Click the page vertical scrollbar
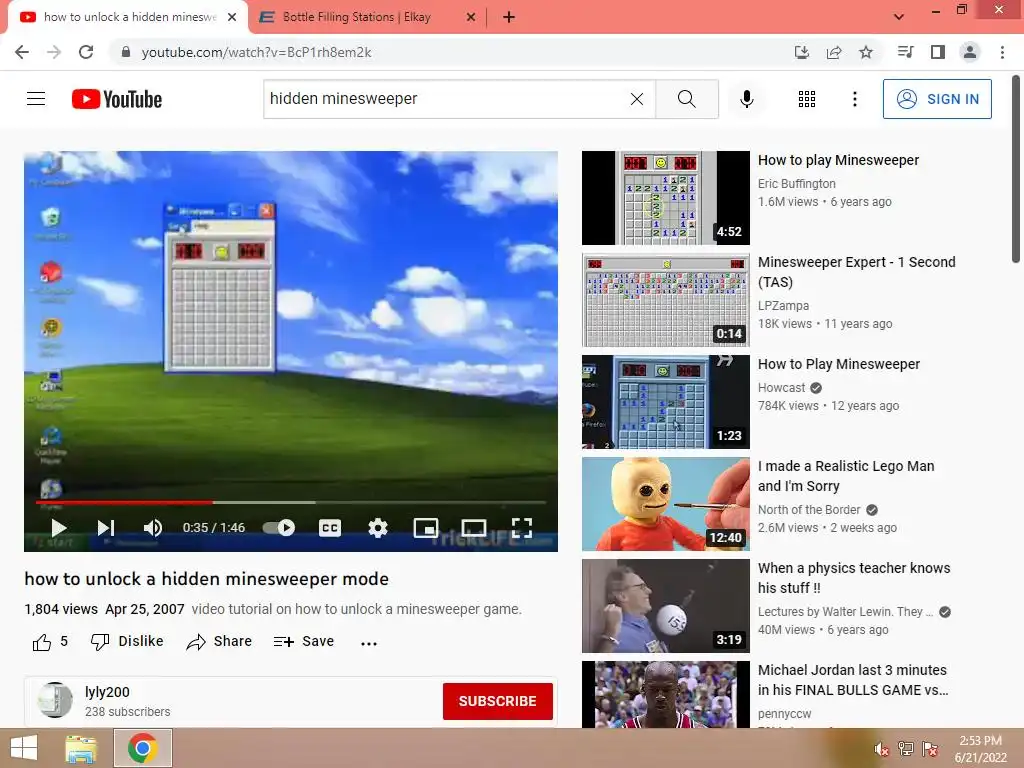1024x768 pixels. click(x=1016, y=171)
